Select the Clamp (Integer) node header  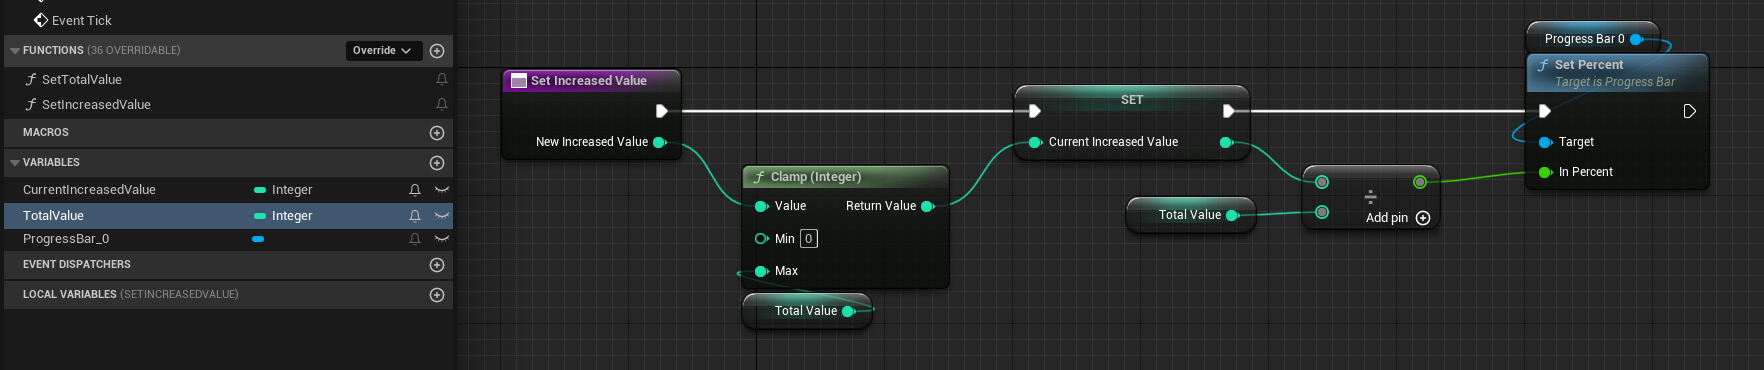click(x=845, y=176)
